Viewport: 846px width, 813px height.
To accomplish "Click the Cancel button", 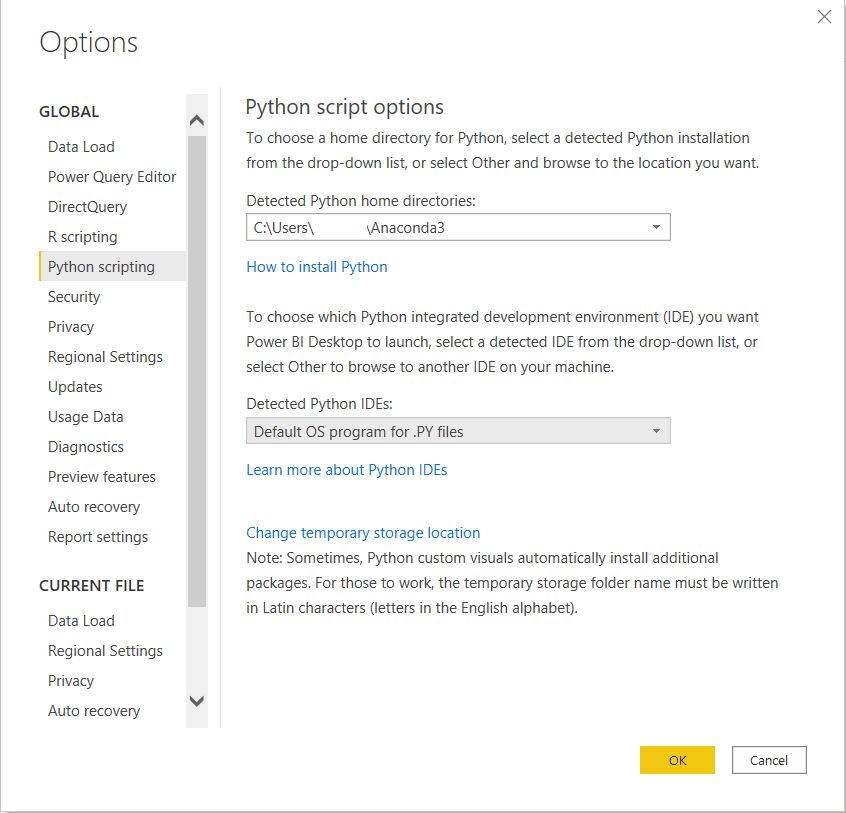I will [x=769, y=760].
